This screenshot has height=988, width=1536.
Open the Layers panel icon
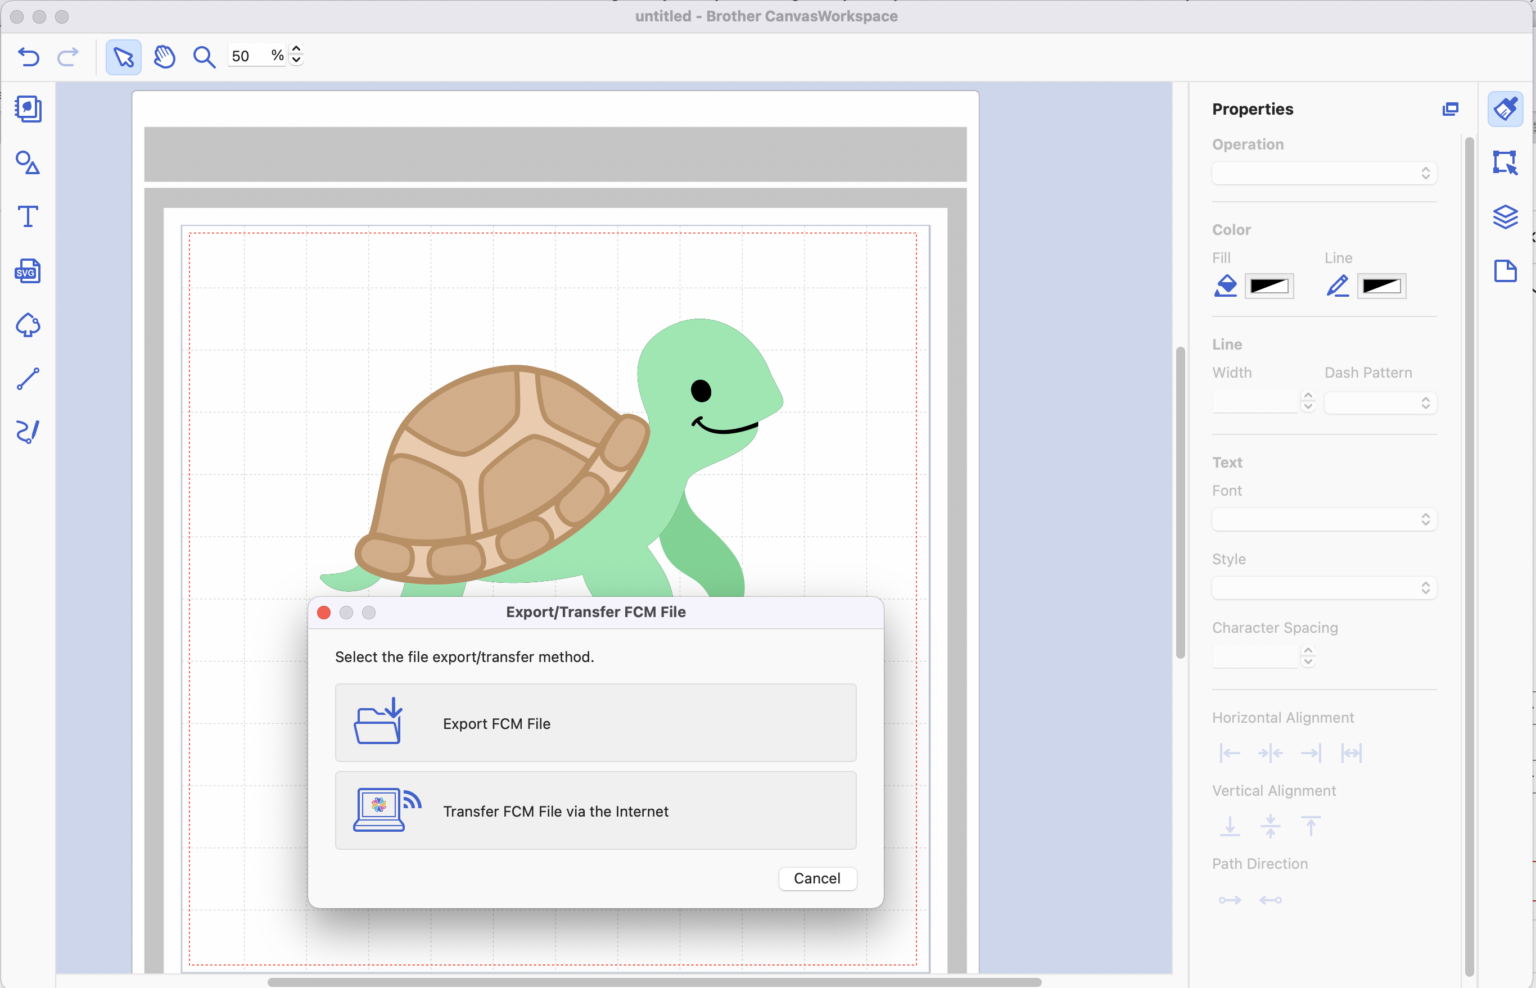(x=1505, y=217)
